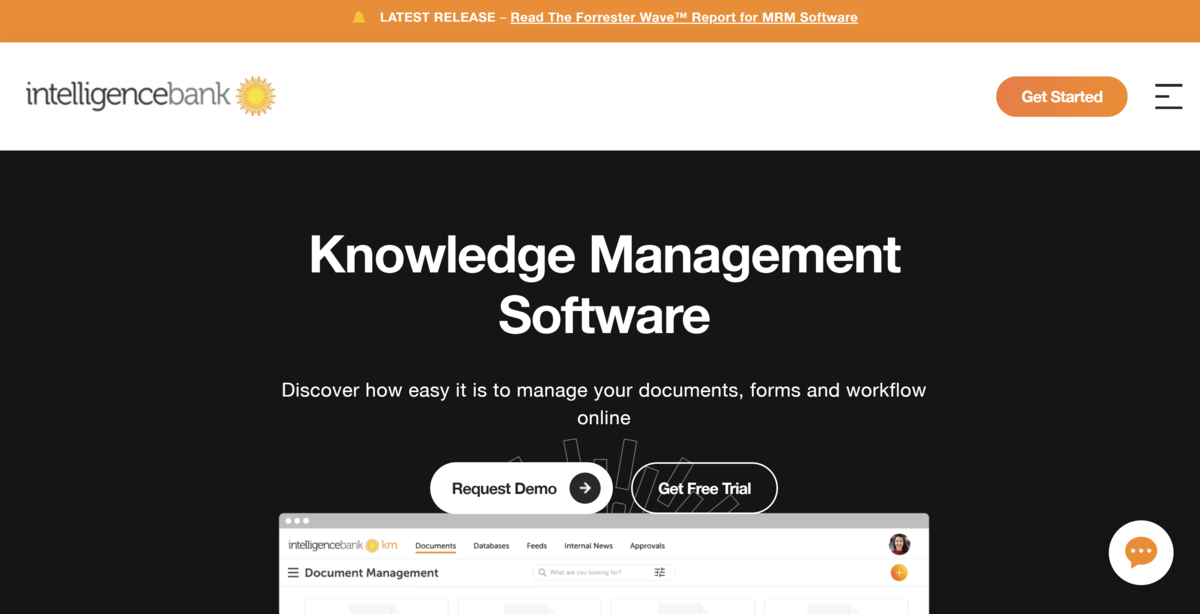Click the orange plus icon in preview
Viewport: 1200px width, 614px height.
pyautogui.click(x=899, y=573)
